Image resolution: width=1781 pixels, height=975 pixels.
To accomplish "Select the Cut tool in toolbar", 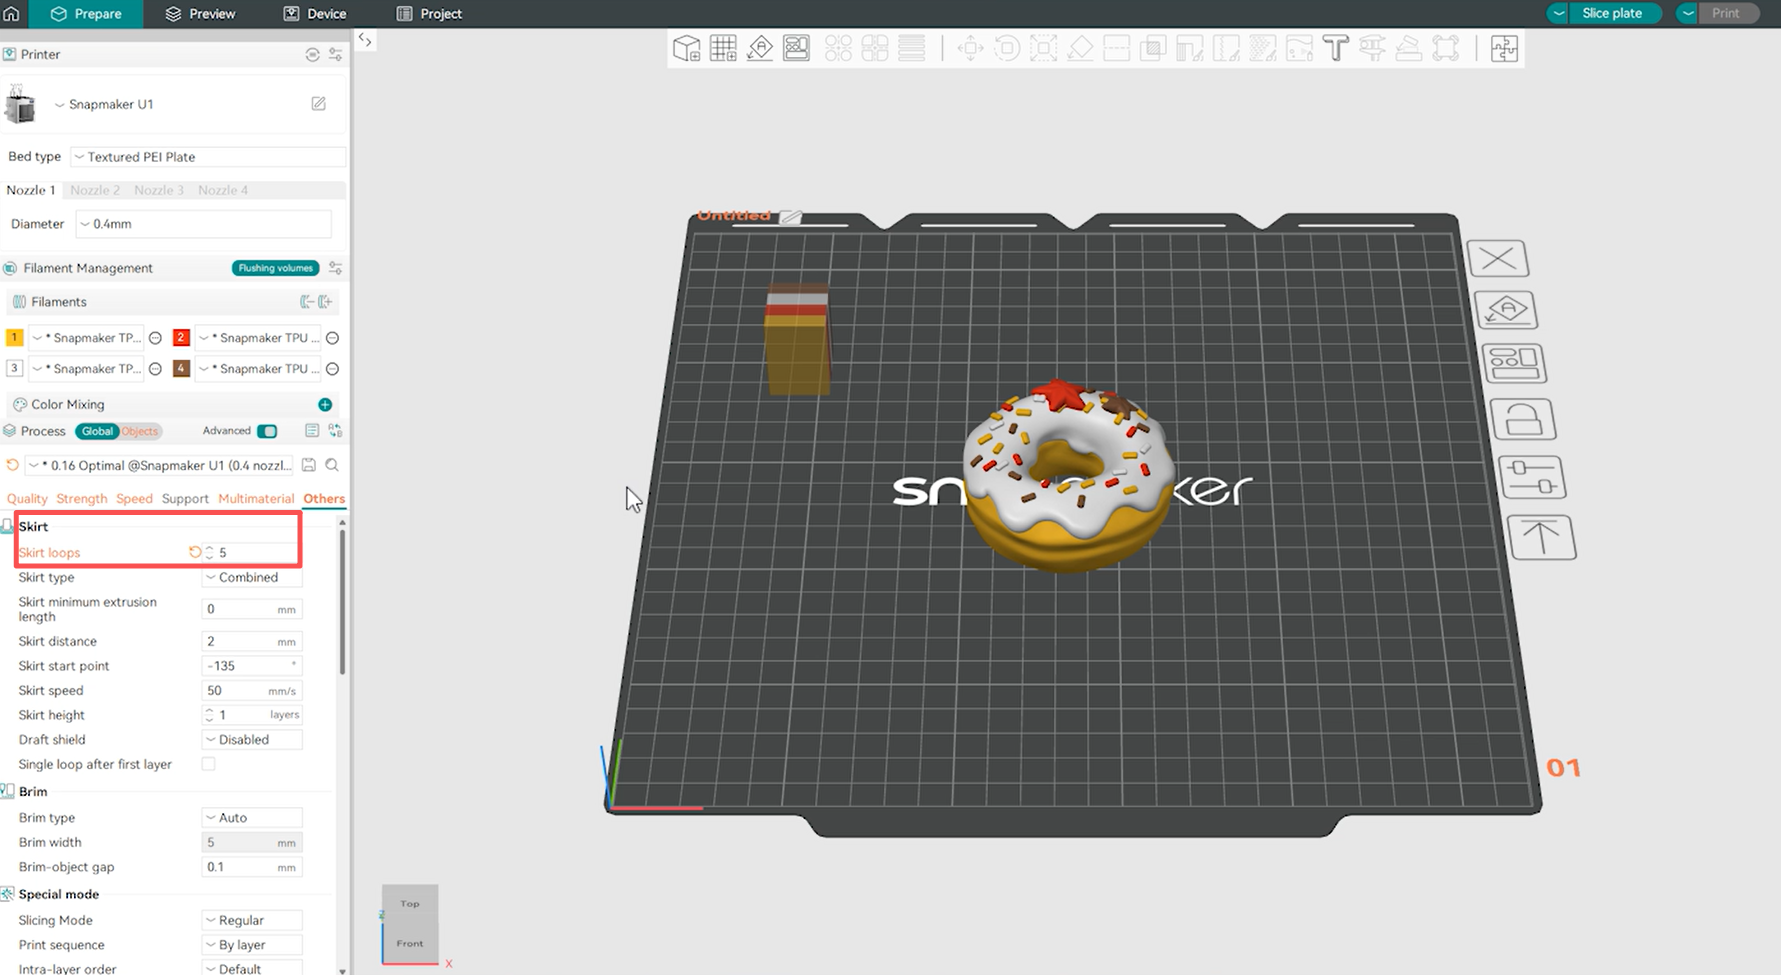I will point(1116,48).
